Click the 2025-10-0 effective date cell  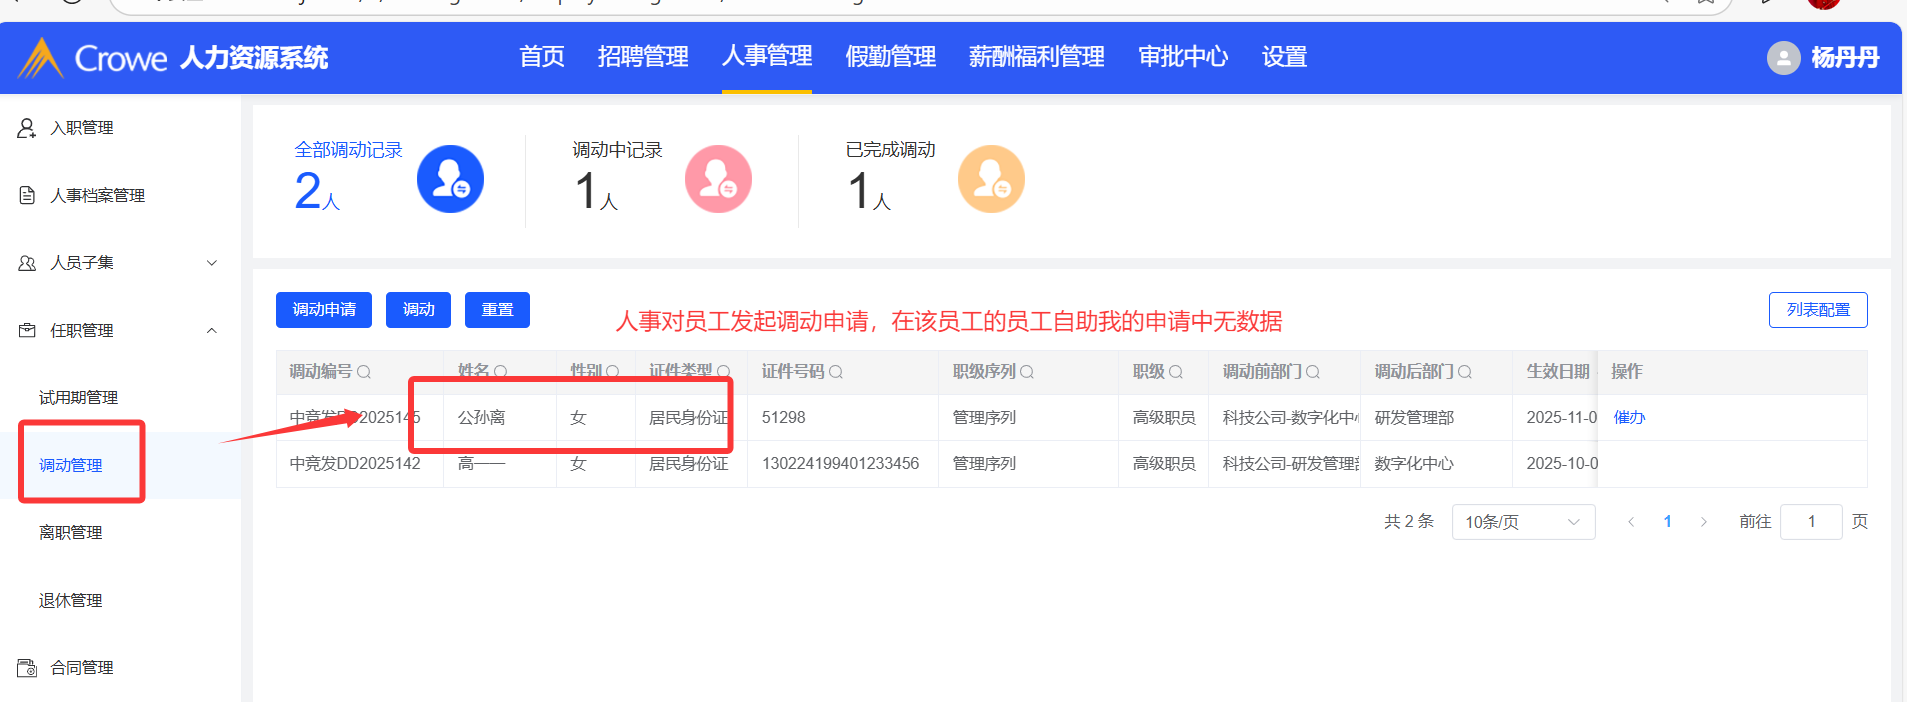coord(1561,464)
